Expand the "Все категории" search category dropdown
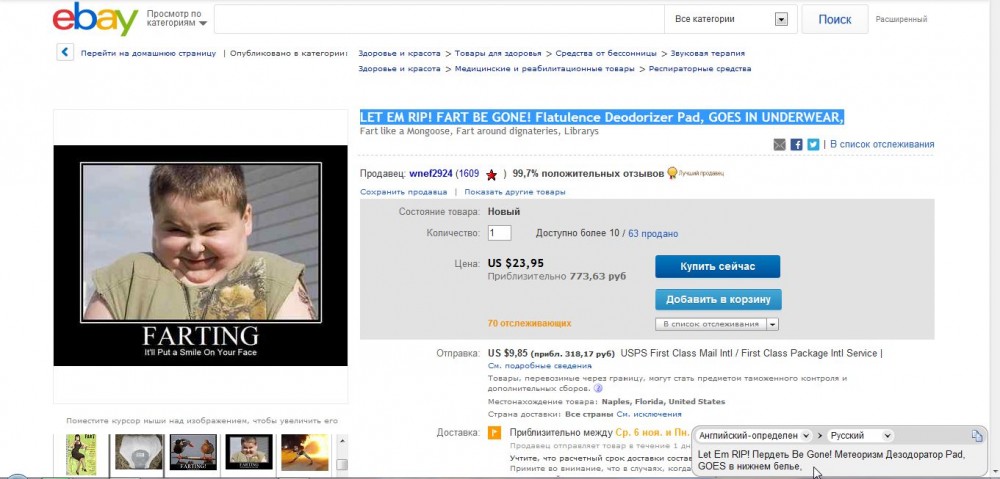 pyautogui.click(x=781, y=19)
